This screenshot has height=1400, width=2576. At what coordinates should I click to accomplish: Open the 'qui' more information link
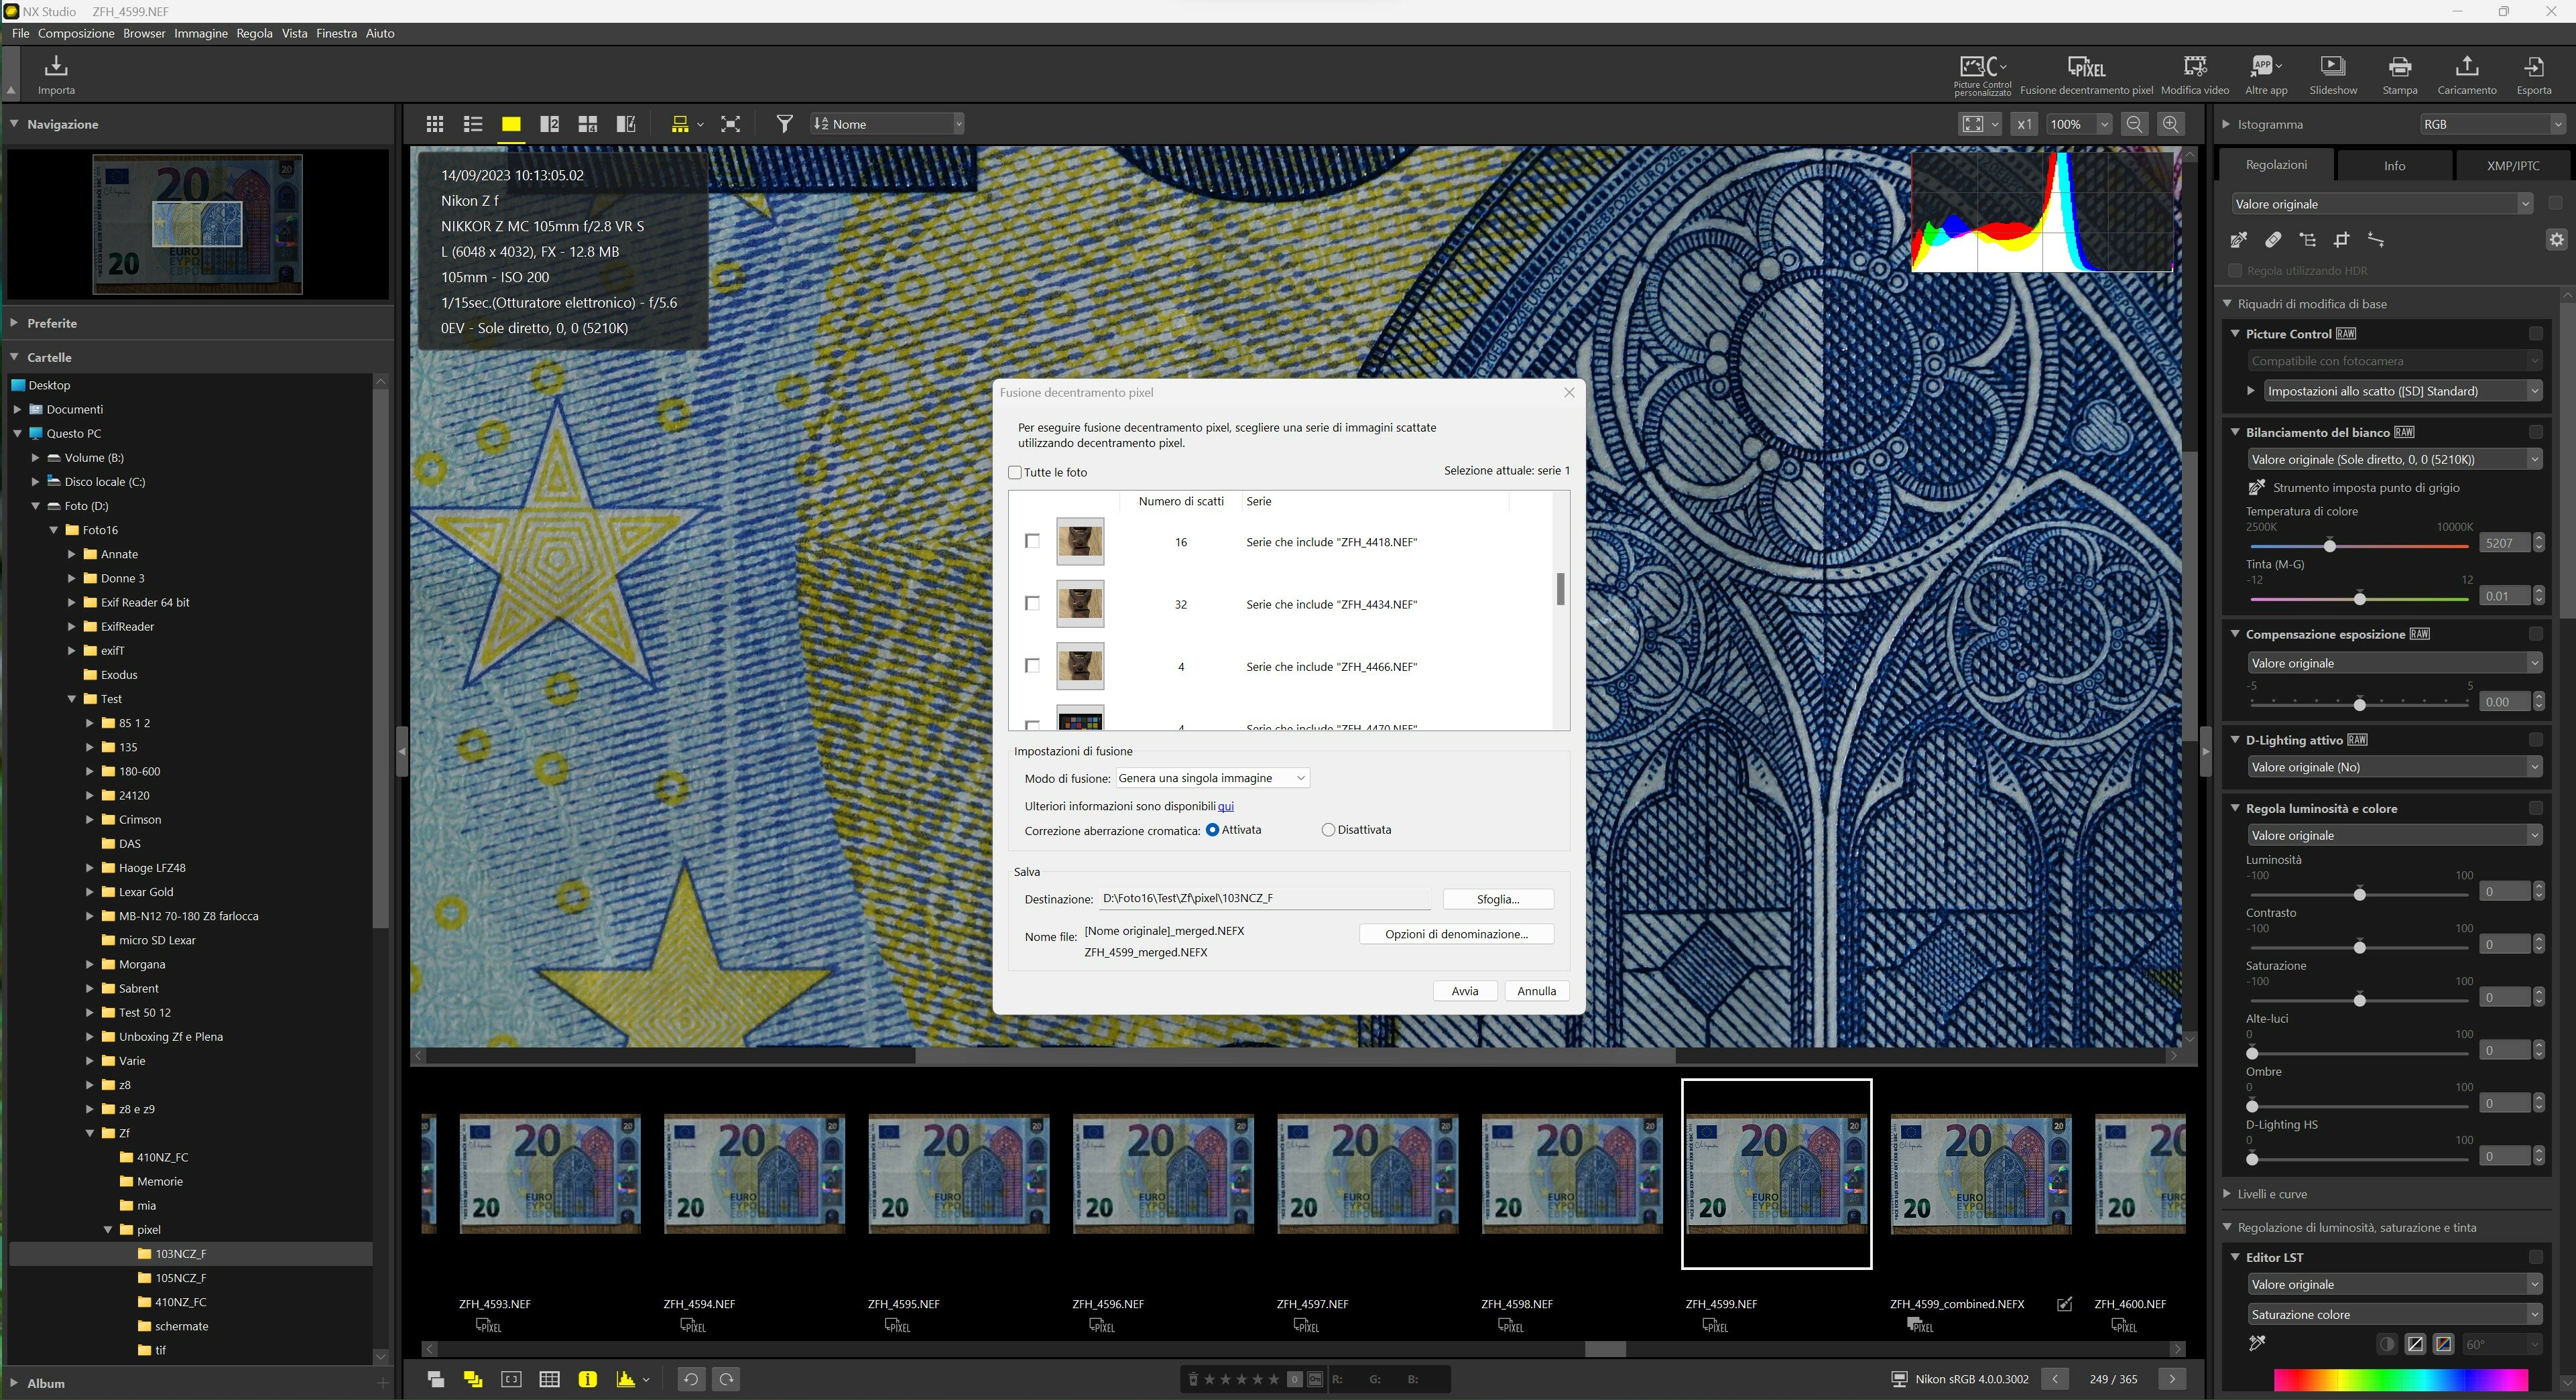click(x=1225, y=806)
